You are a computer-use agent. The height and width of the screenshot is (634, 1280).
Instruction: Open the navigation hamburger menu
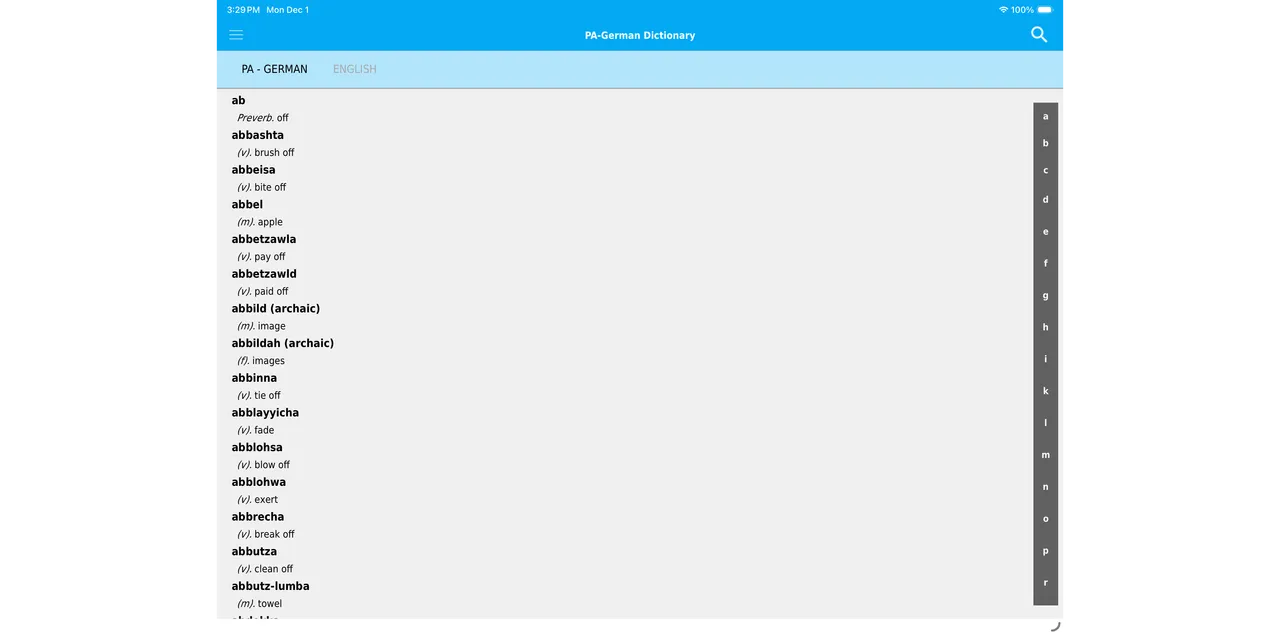click(236, 35)
